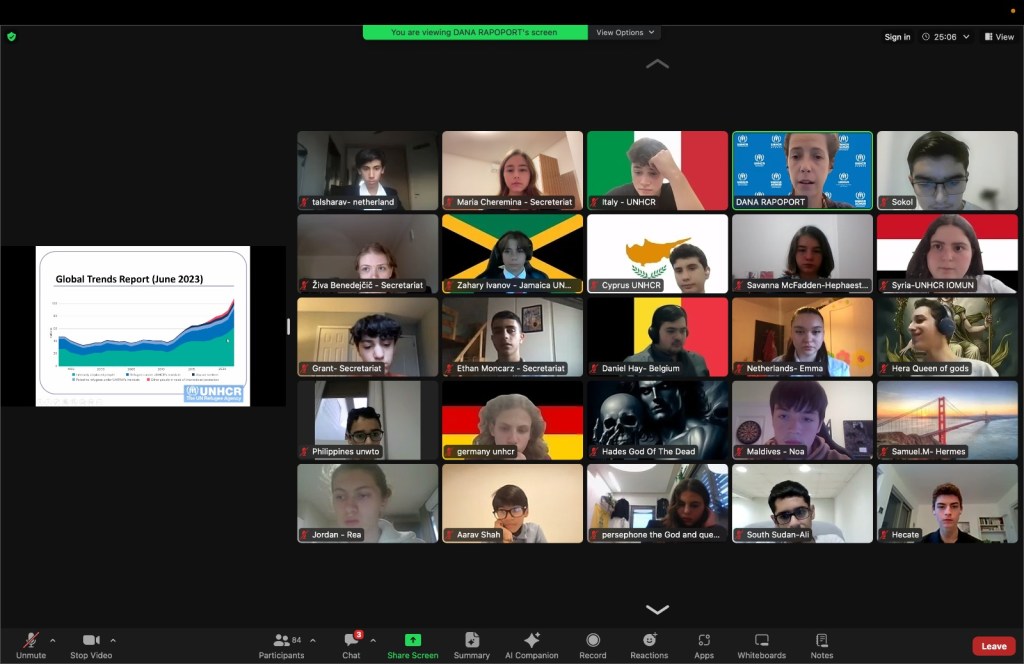Click the Sign in link
Viewport: 1024px width, 664px height.
click(x=897, y=37)
